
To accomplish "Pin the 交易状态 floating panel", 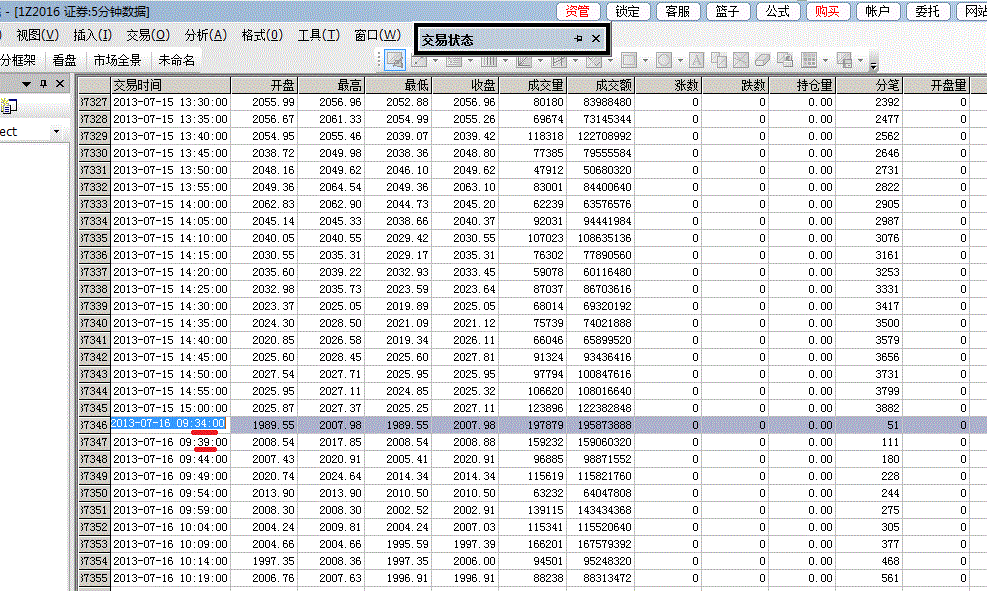I will [578, 39].
